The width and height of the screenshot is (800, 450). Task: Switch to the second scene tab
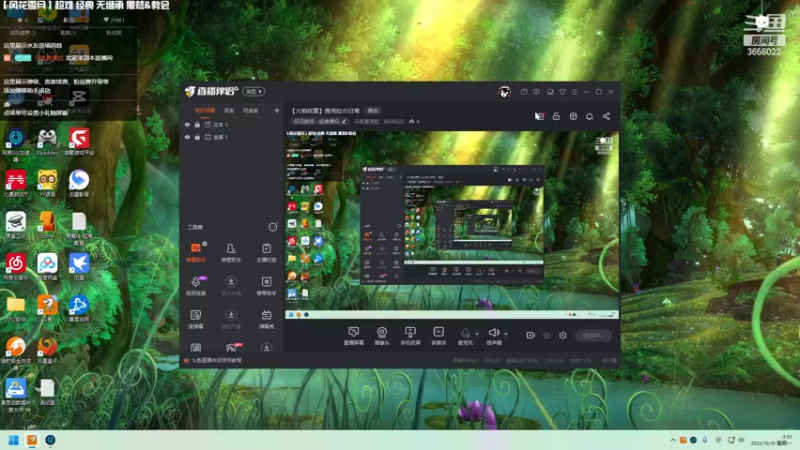pos(229,110)
